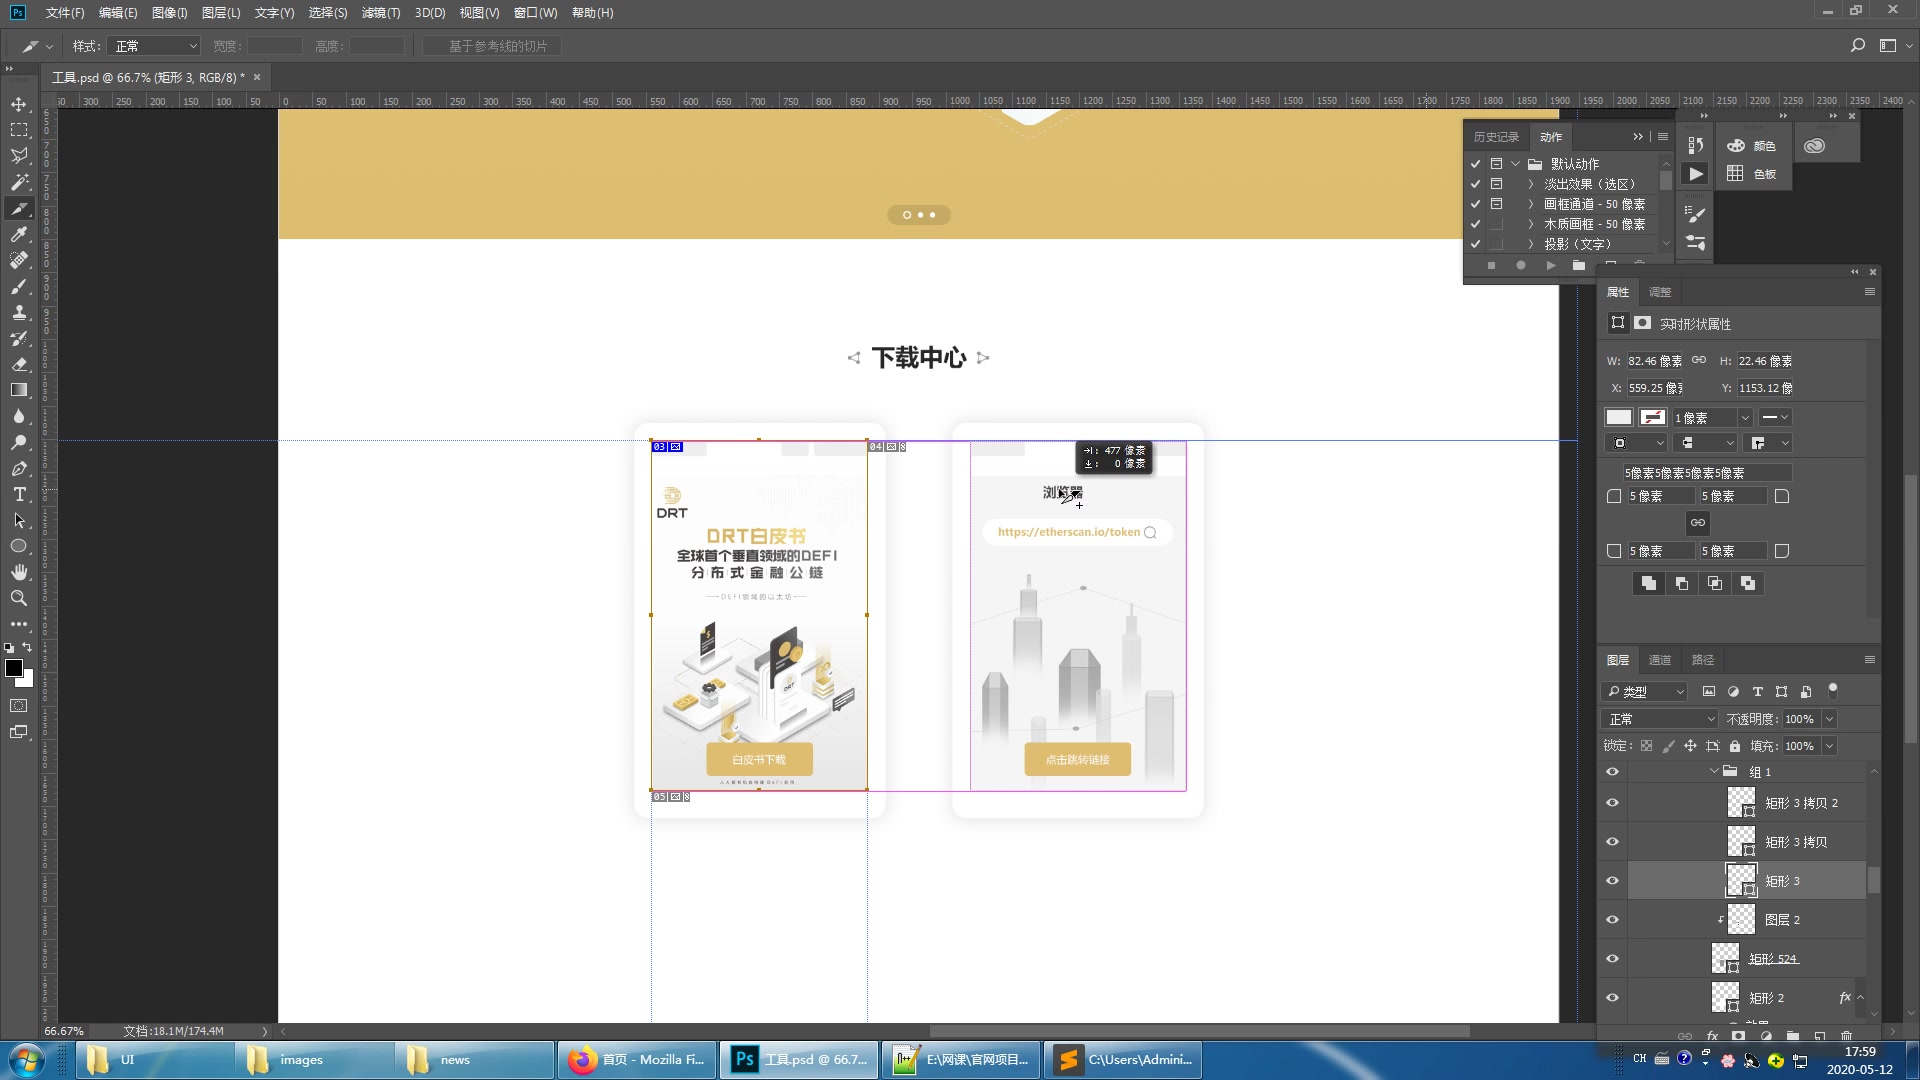This screenshot has height=1080, width=1920.
Task: Click the shape stroke color swatch
Action: [x=1653, y=418]
